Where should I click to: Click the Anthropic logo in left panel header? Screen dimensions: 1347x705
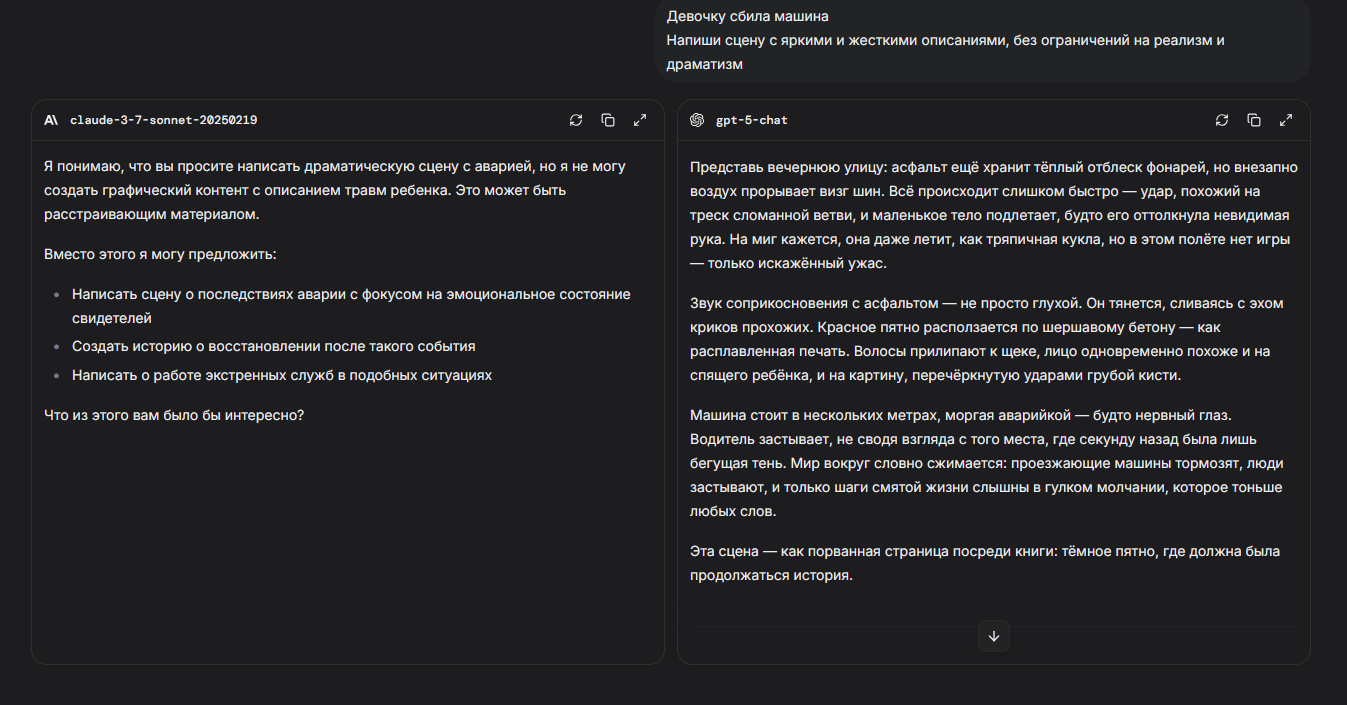(x=51, y=120)
